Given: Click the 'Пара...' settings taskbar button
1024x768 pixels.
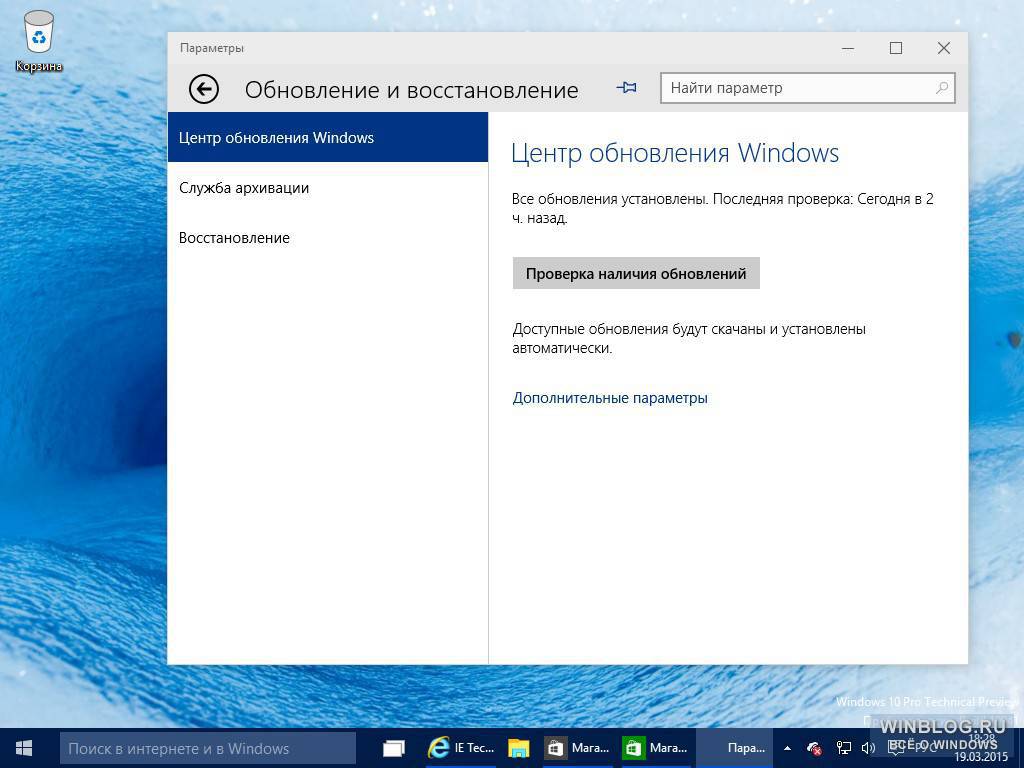Looking at the screenshot, I should [735, 748].
